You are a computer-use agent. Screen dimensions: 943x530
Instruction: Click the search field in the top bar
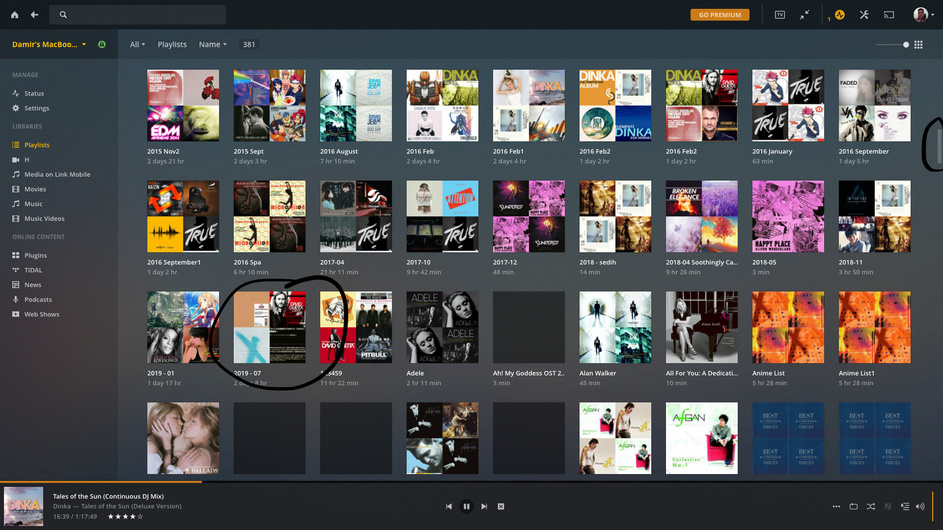pyautogui.click(x=138, y=14)
